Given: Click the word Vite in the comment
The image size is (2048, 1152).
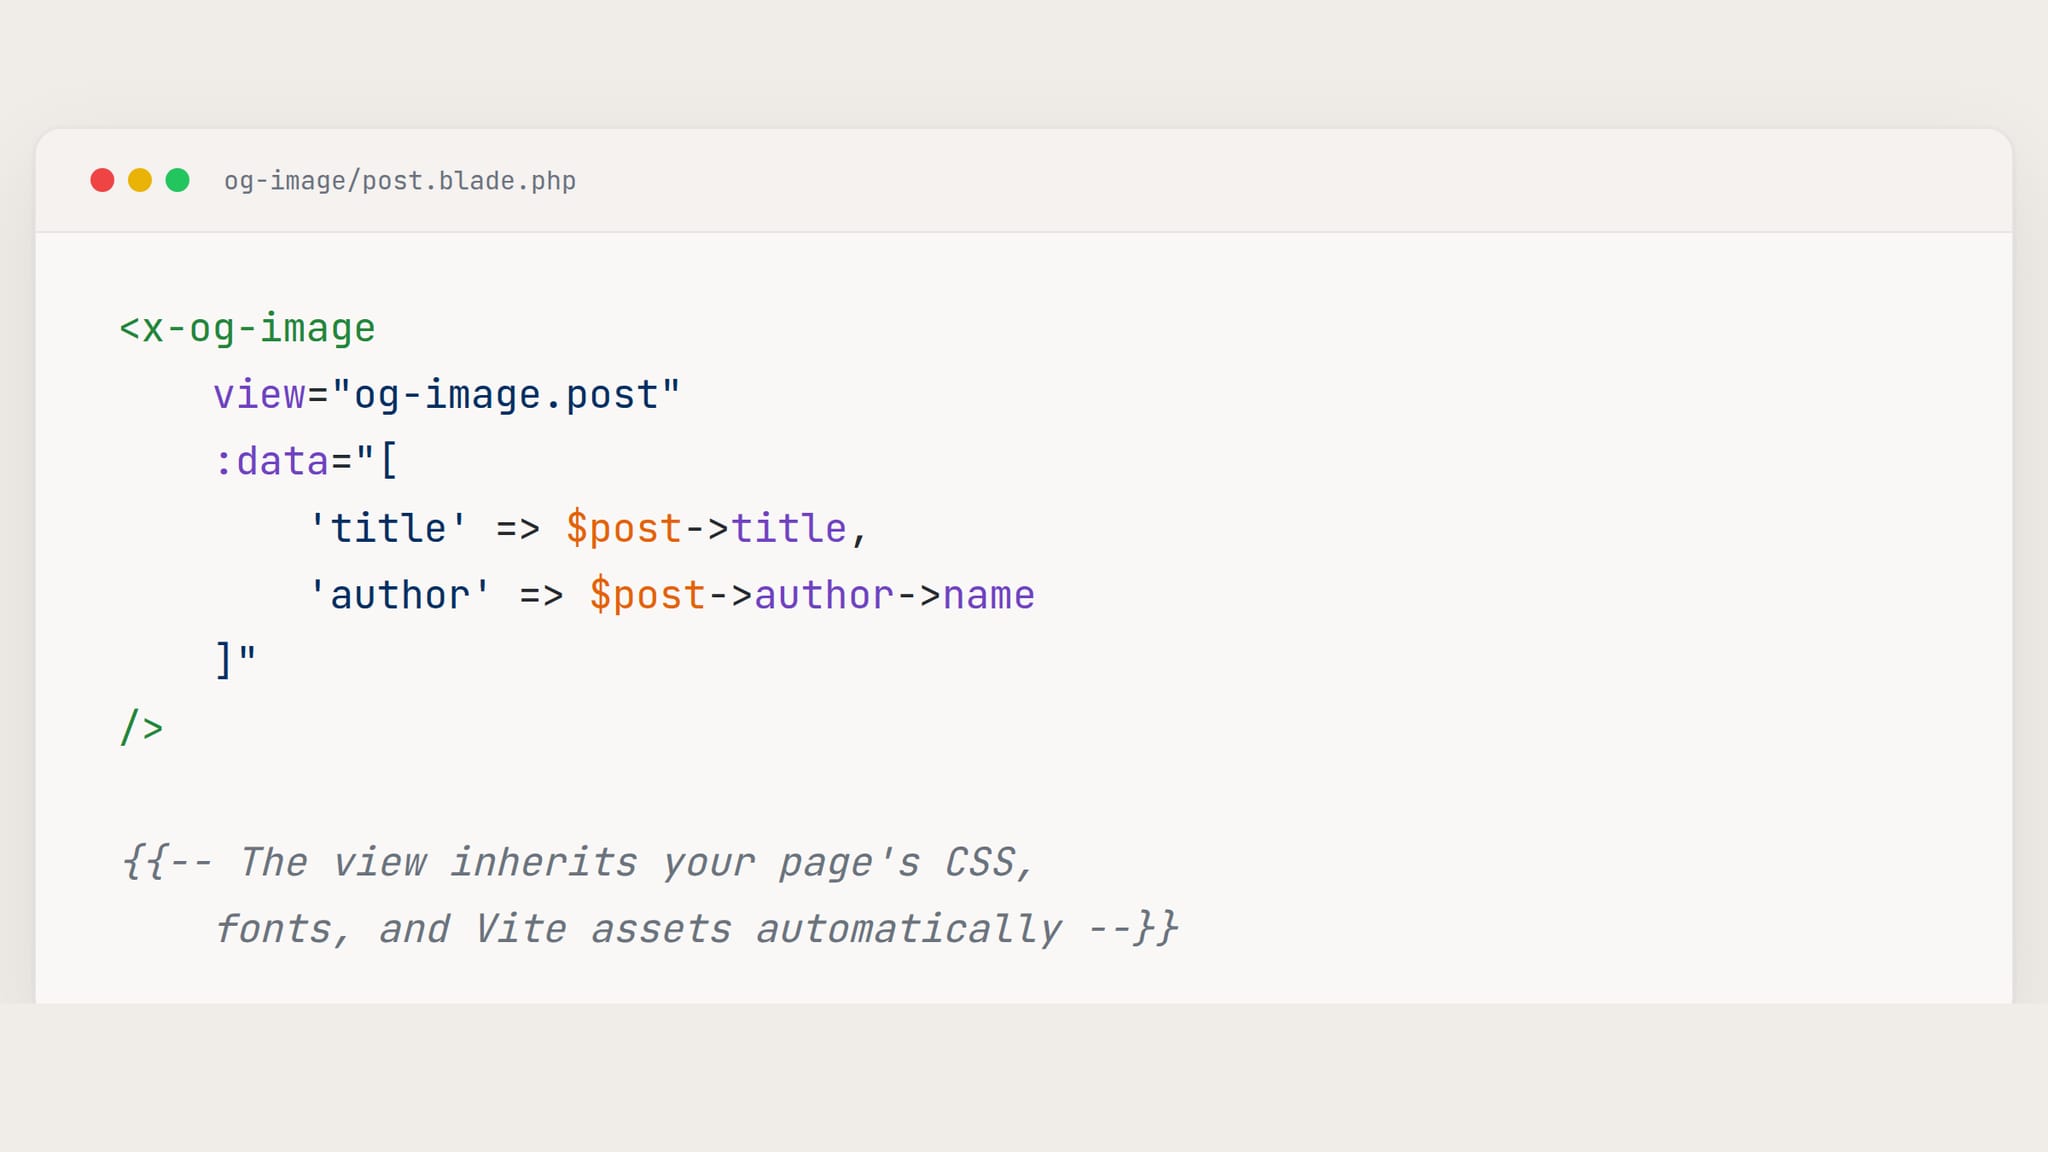Looking at the screenshot, I should coord(520,929).
